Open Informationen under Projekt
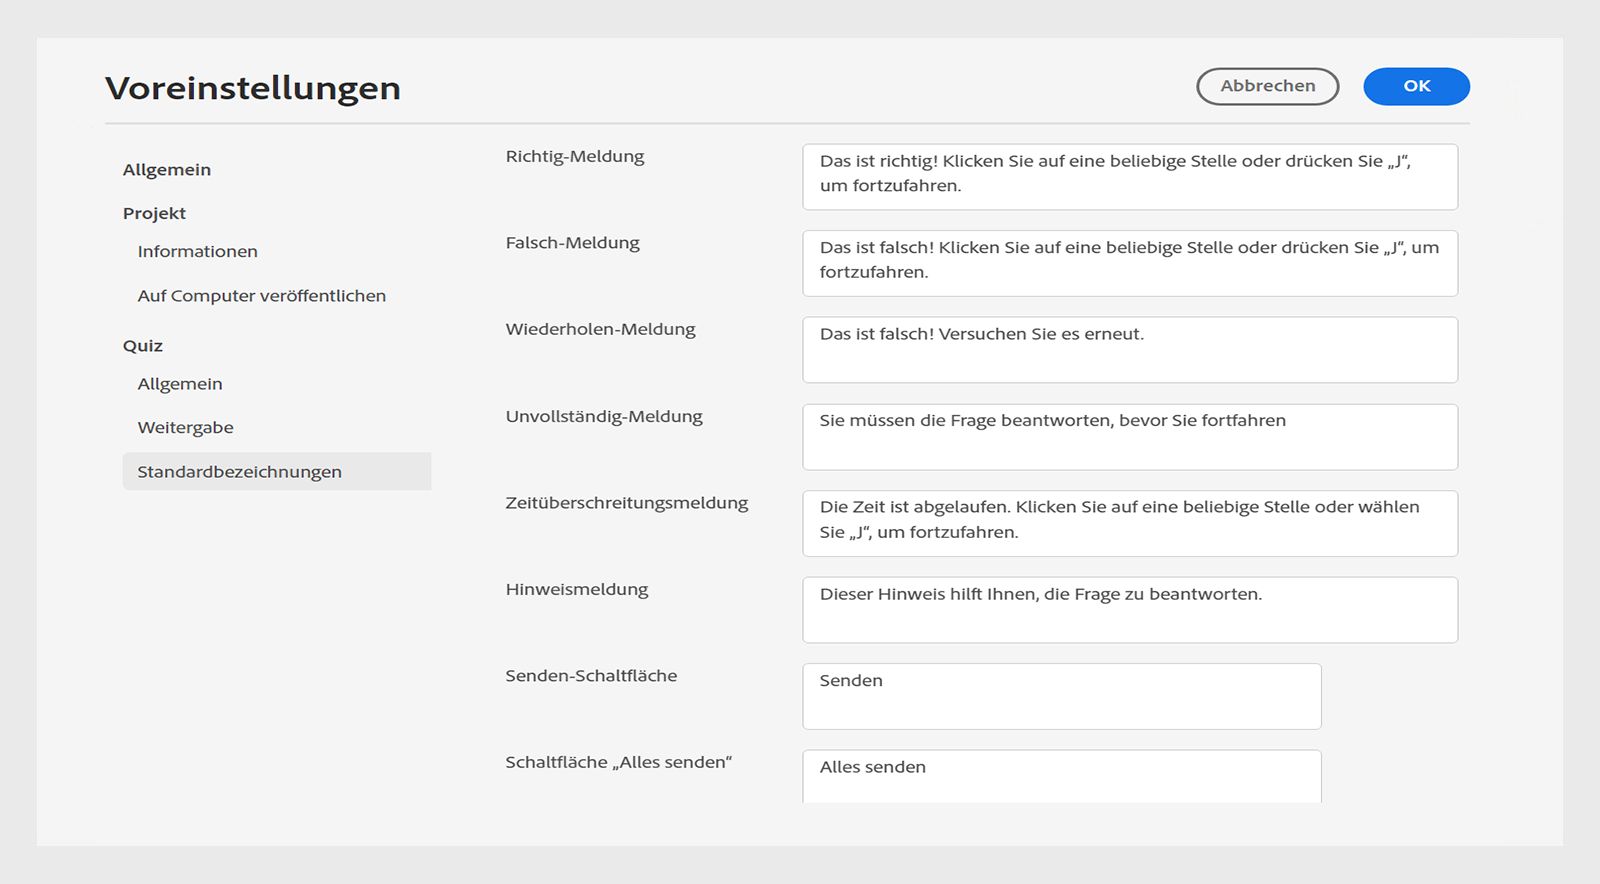1600x884 pixels. pos(197,252)
